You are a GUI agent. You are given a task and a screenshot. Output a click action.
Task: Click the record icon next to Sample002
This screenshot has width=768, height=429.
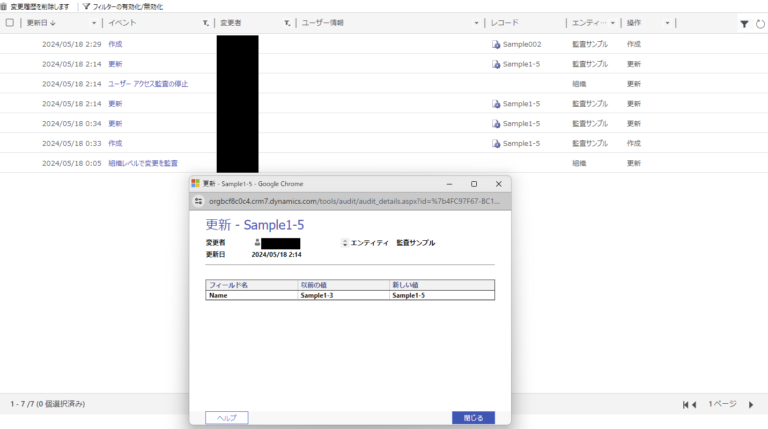(x=496, y=44)
